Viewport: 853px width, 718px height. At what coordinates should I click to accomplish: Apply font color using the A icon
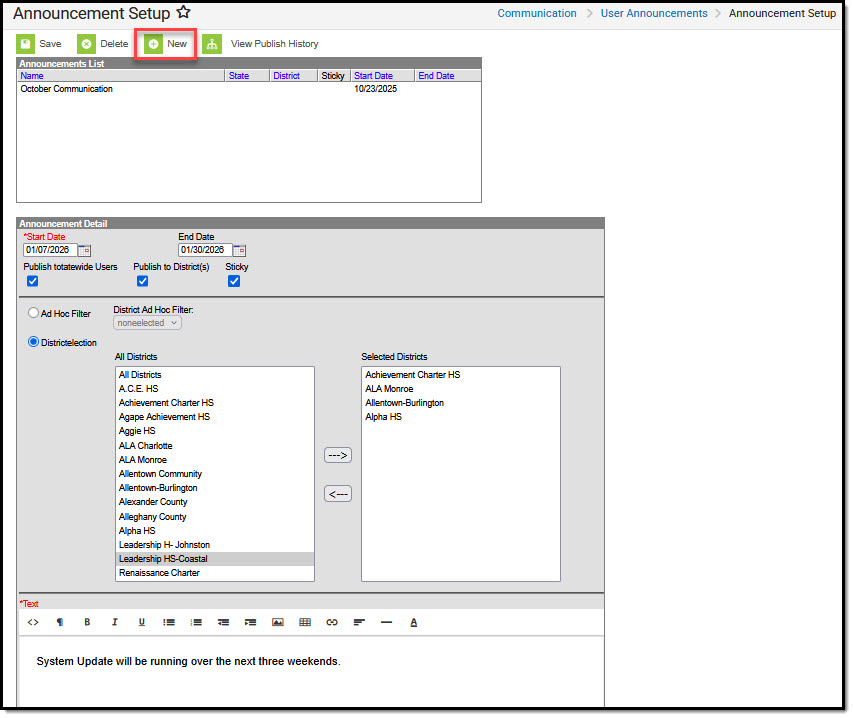(413, 622)
